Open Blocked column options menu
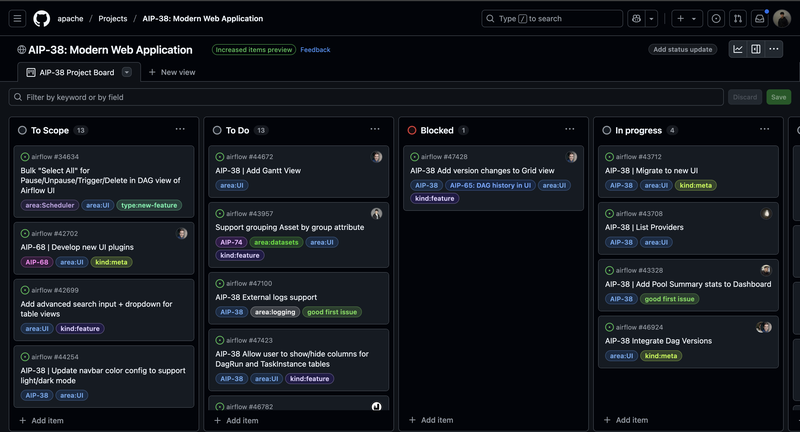Viewport: 800px width, 432px height. pos(570,129)
